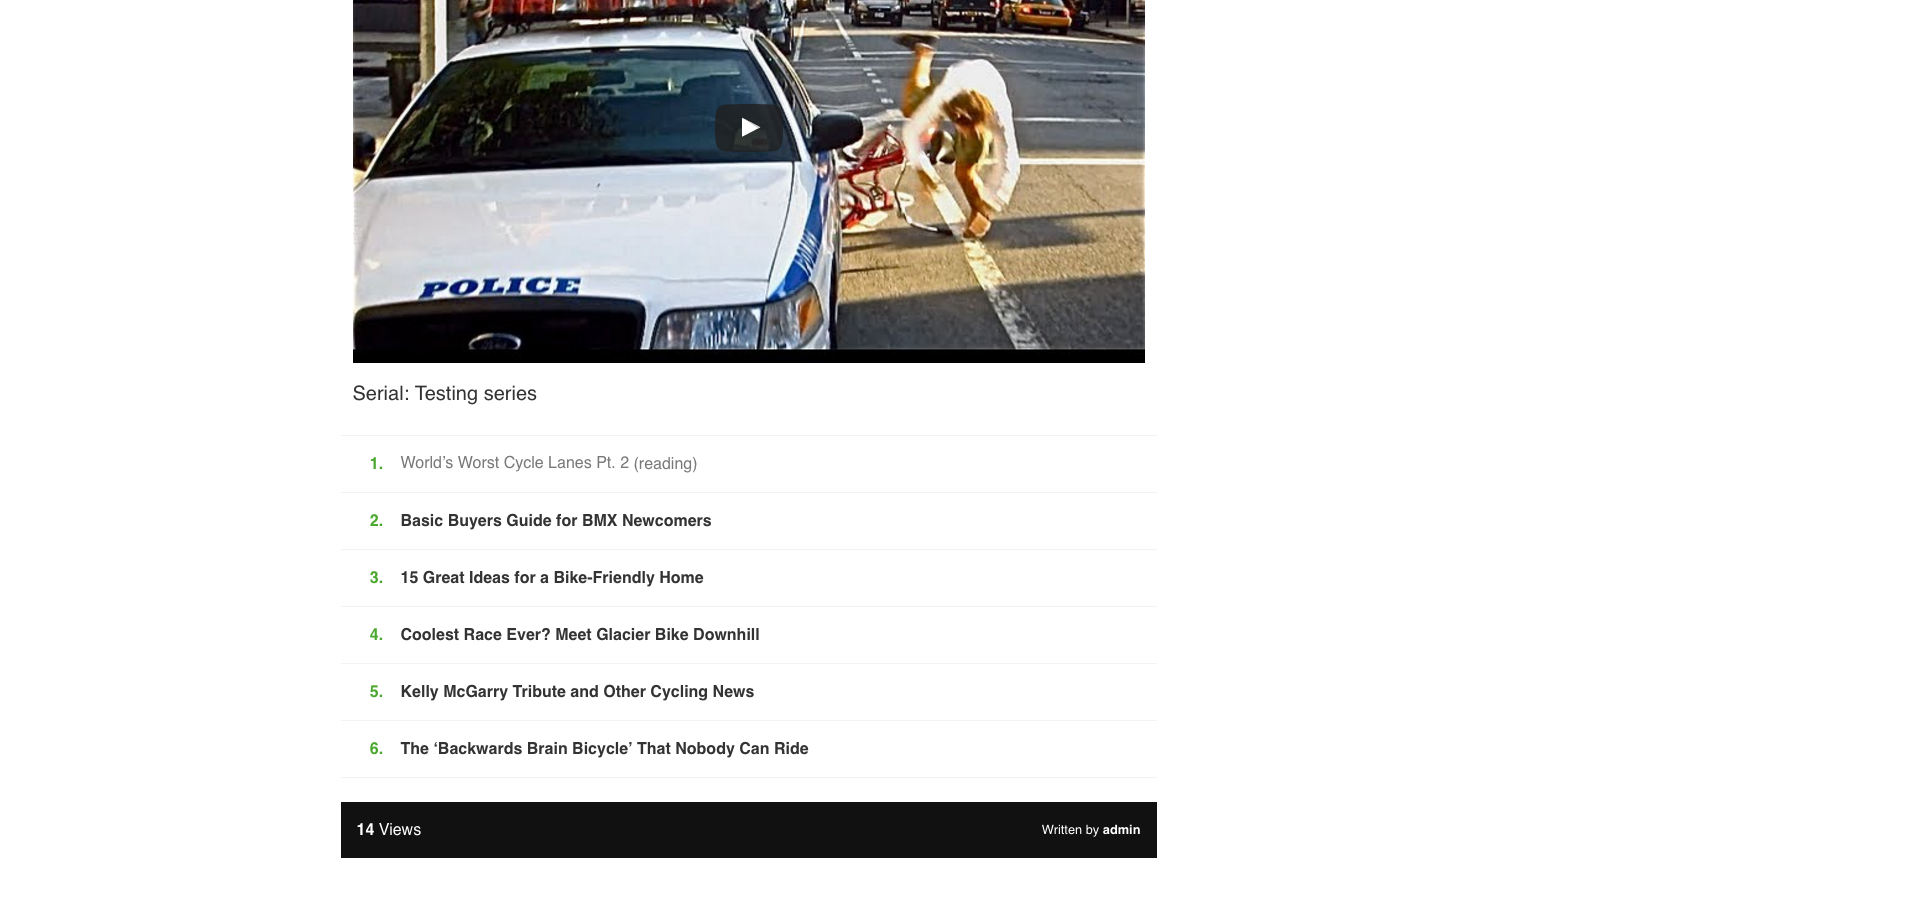1905x899 pixels.
Task: Open 'Basic Buyers Guide for BMX Newcomers'
Action: pyautogui.click(x=555, y=521)
